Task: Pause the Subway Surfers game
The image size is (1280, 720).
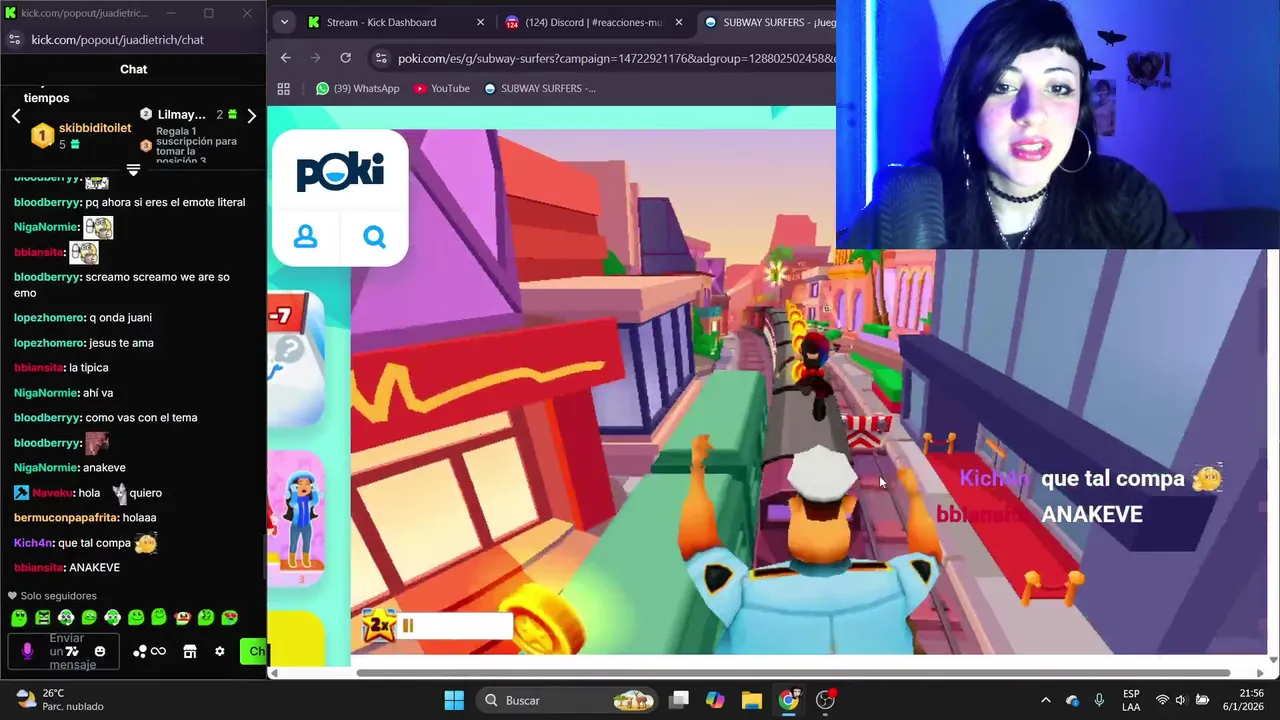Action: tap(408, 626)
